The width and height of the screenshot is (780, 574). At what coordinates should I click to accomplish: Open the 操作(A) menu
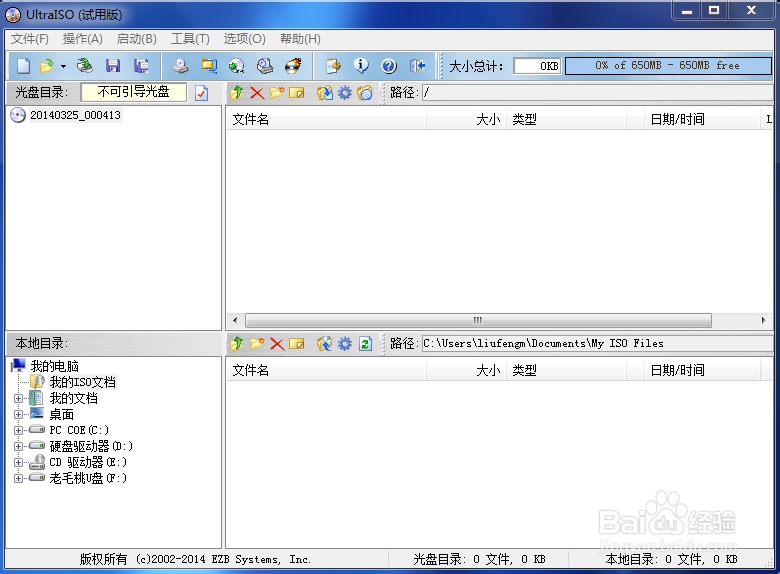click(x=83, y=39)
